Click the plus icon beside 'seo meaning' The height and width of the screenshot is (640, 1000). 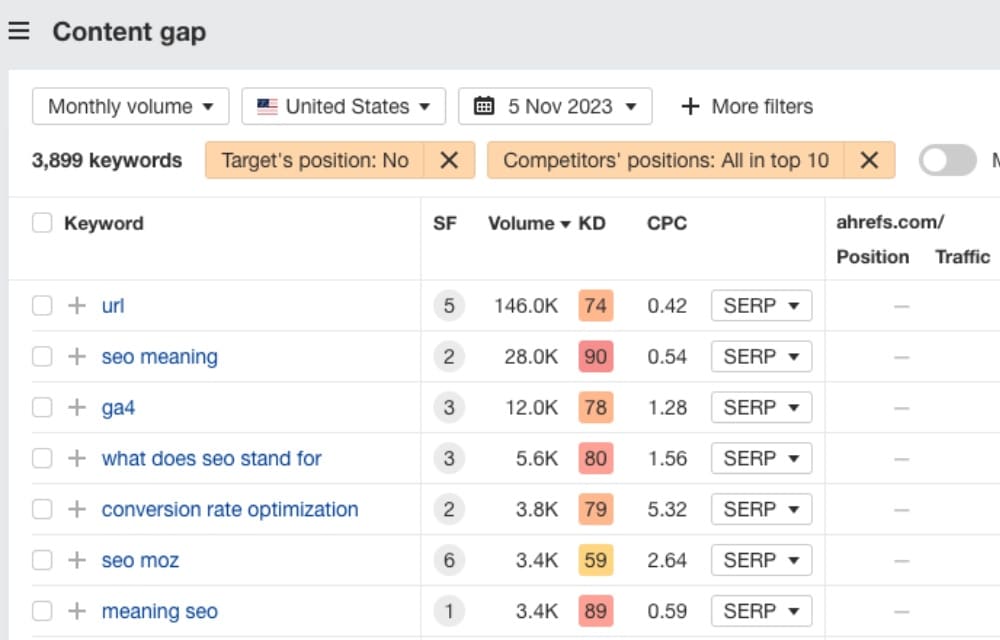coord(77,356)
